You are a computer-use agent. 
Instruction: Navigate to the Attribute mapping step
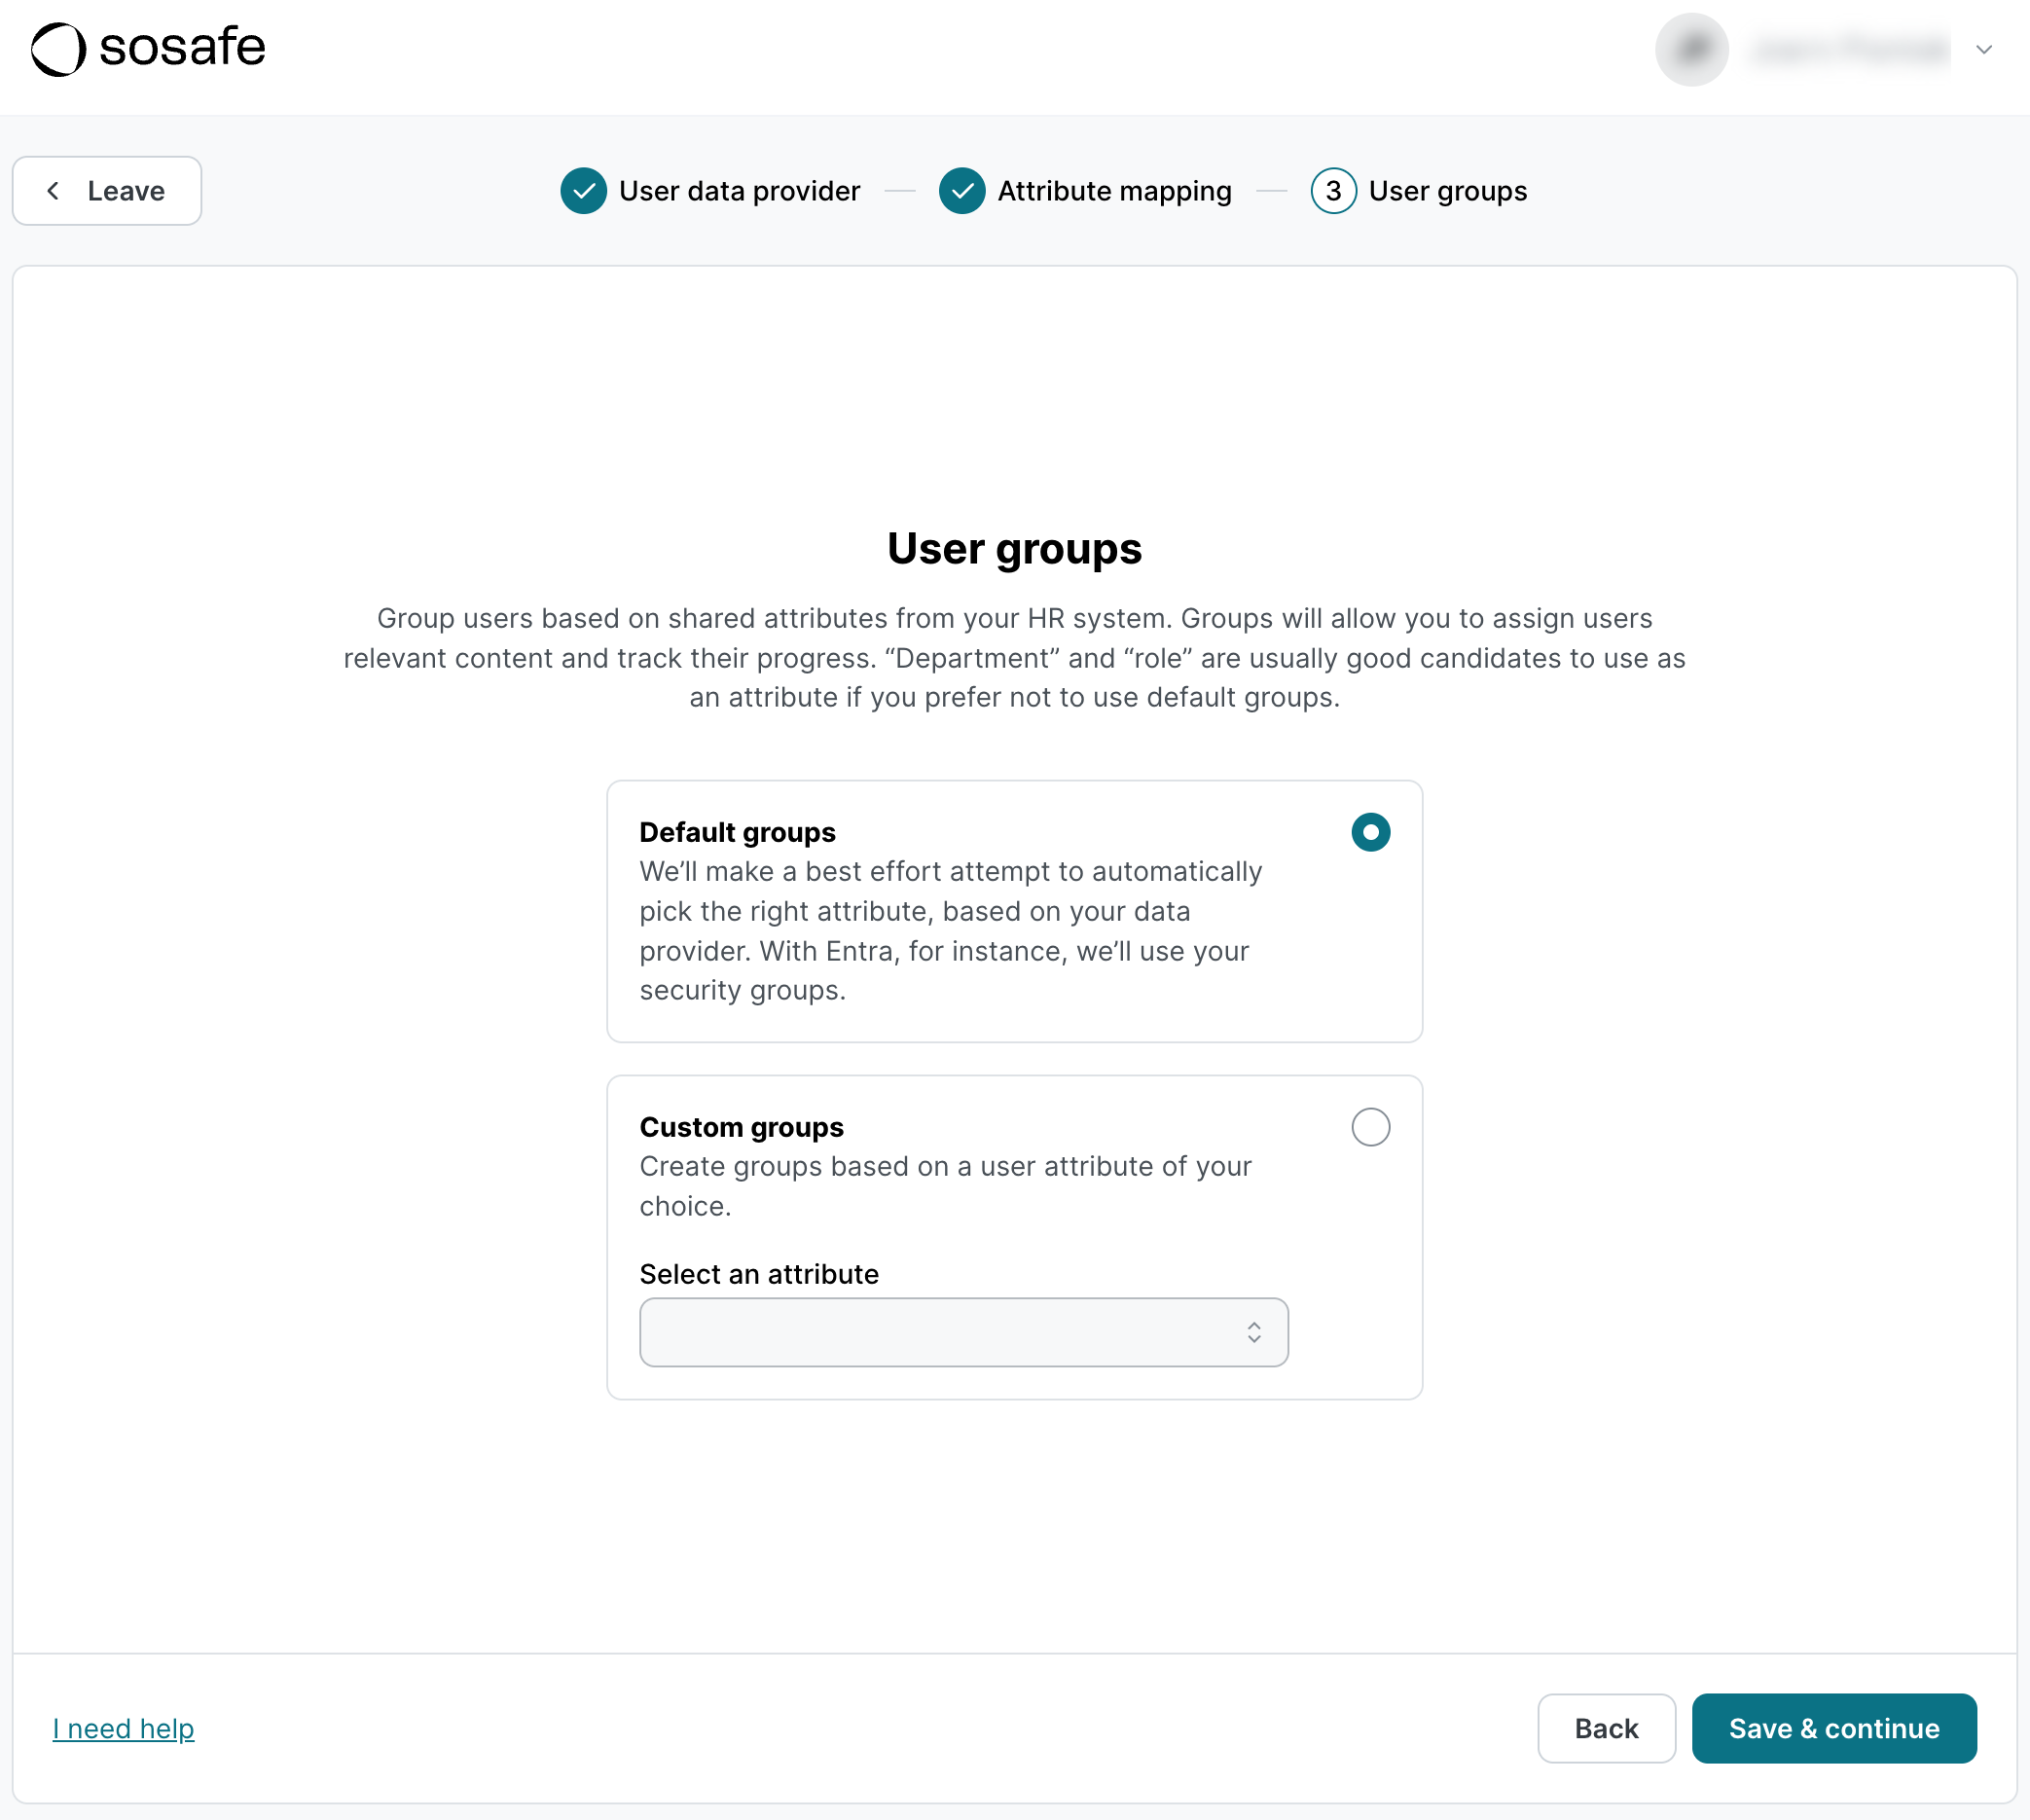pos(1113,190)
